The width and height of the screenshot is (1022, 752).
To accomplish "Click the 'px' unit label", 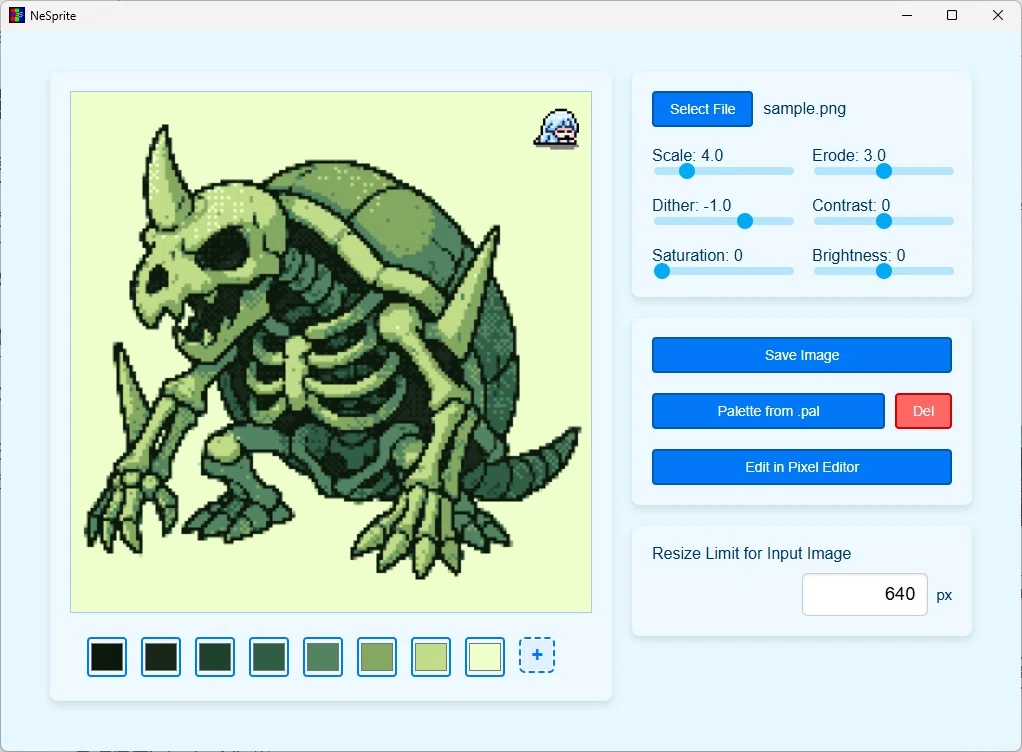I will pos(944,596).
